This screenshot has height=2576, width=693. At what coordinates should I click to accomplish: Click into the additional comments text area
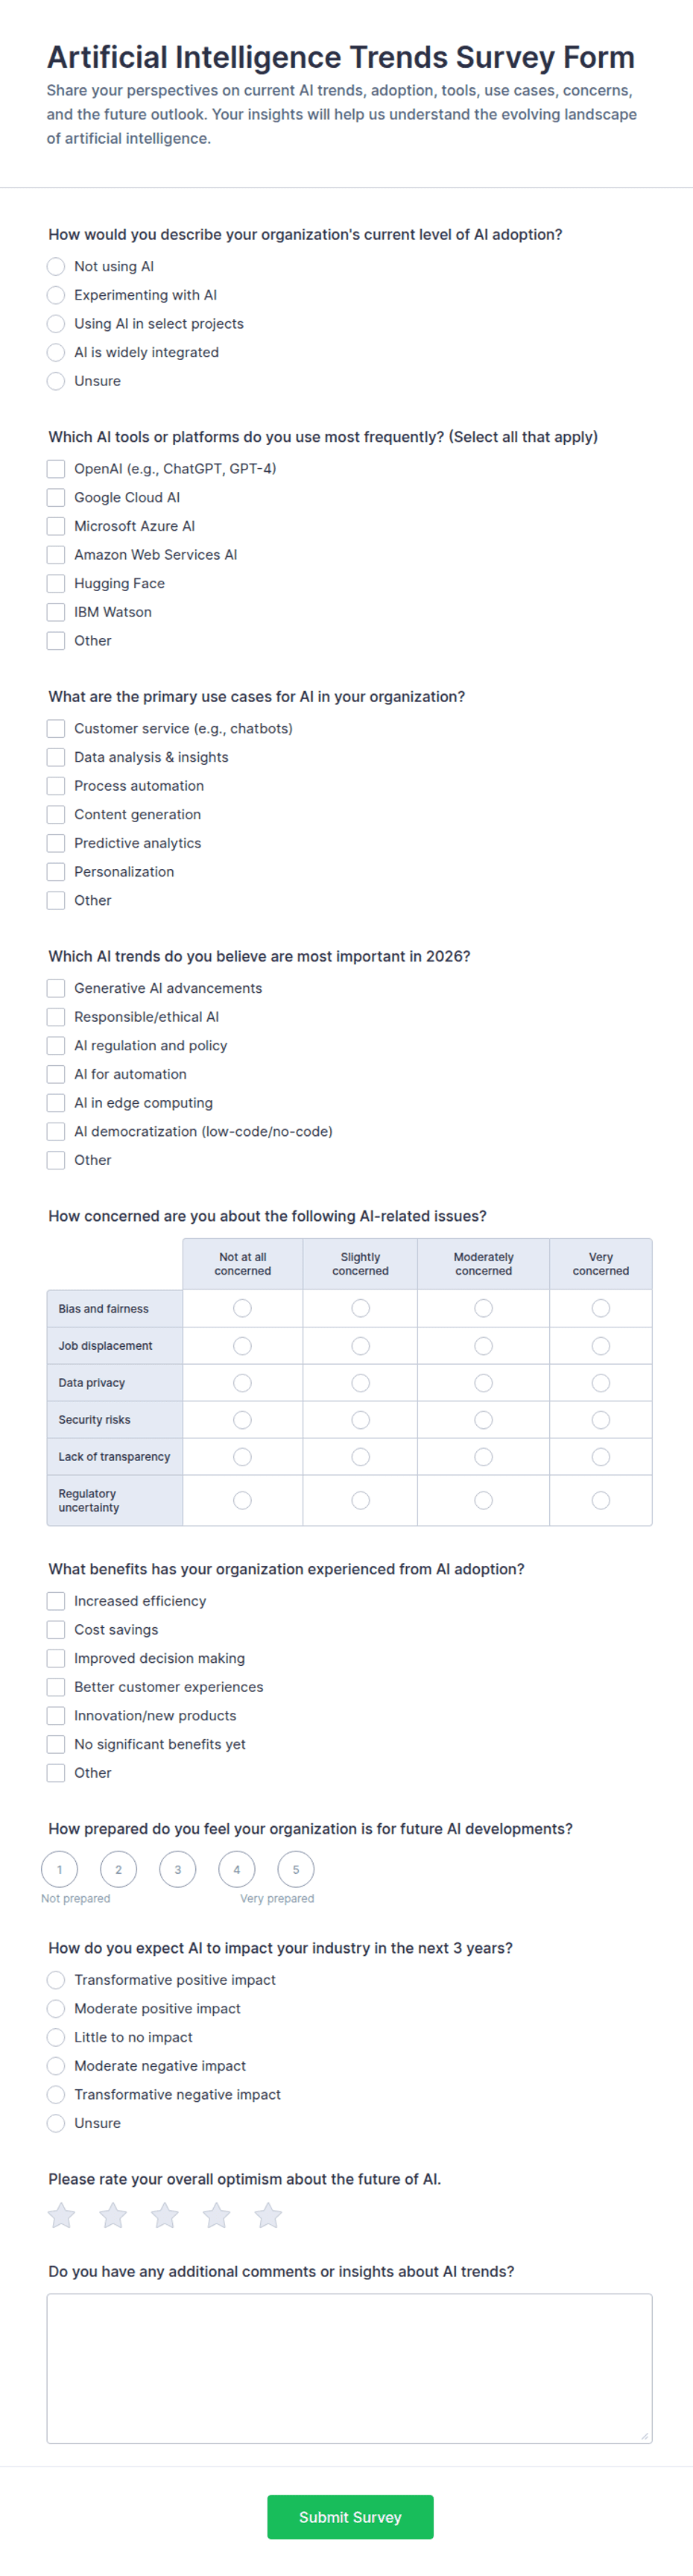coord(349,2369)
